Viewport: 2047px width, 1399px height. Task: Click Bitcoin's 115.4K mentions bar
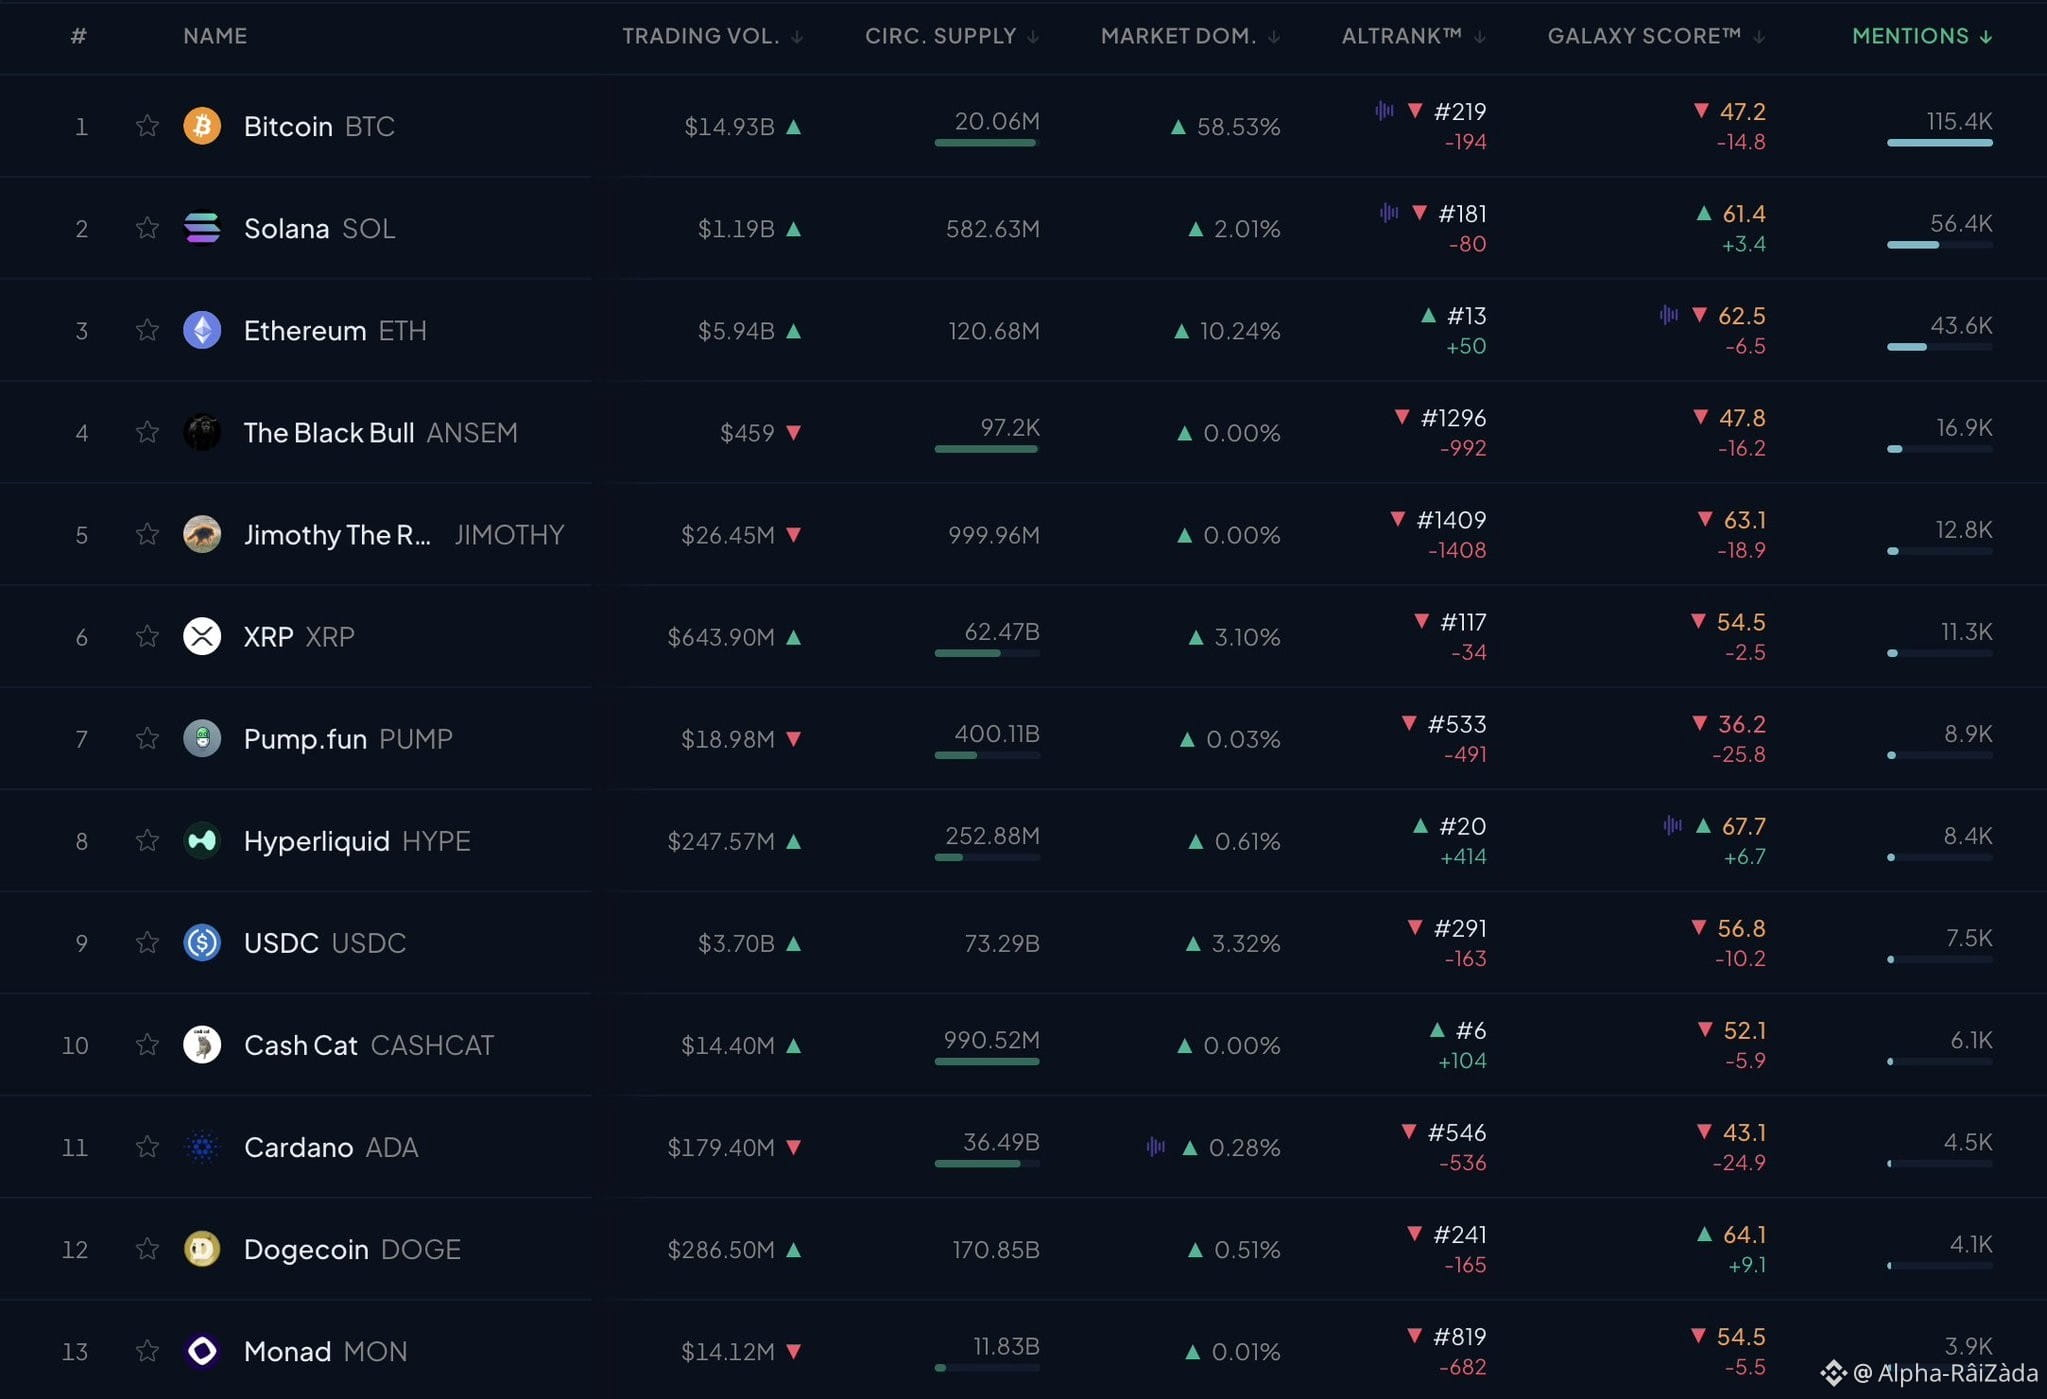tap(1940, 142)
